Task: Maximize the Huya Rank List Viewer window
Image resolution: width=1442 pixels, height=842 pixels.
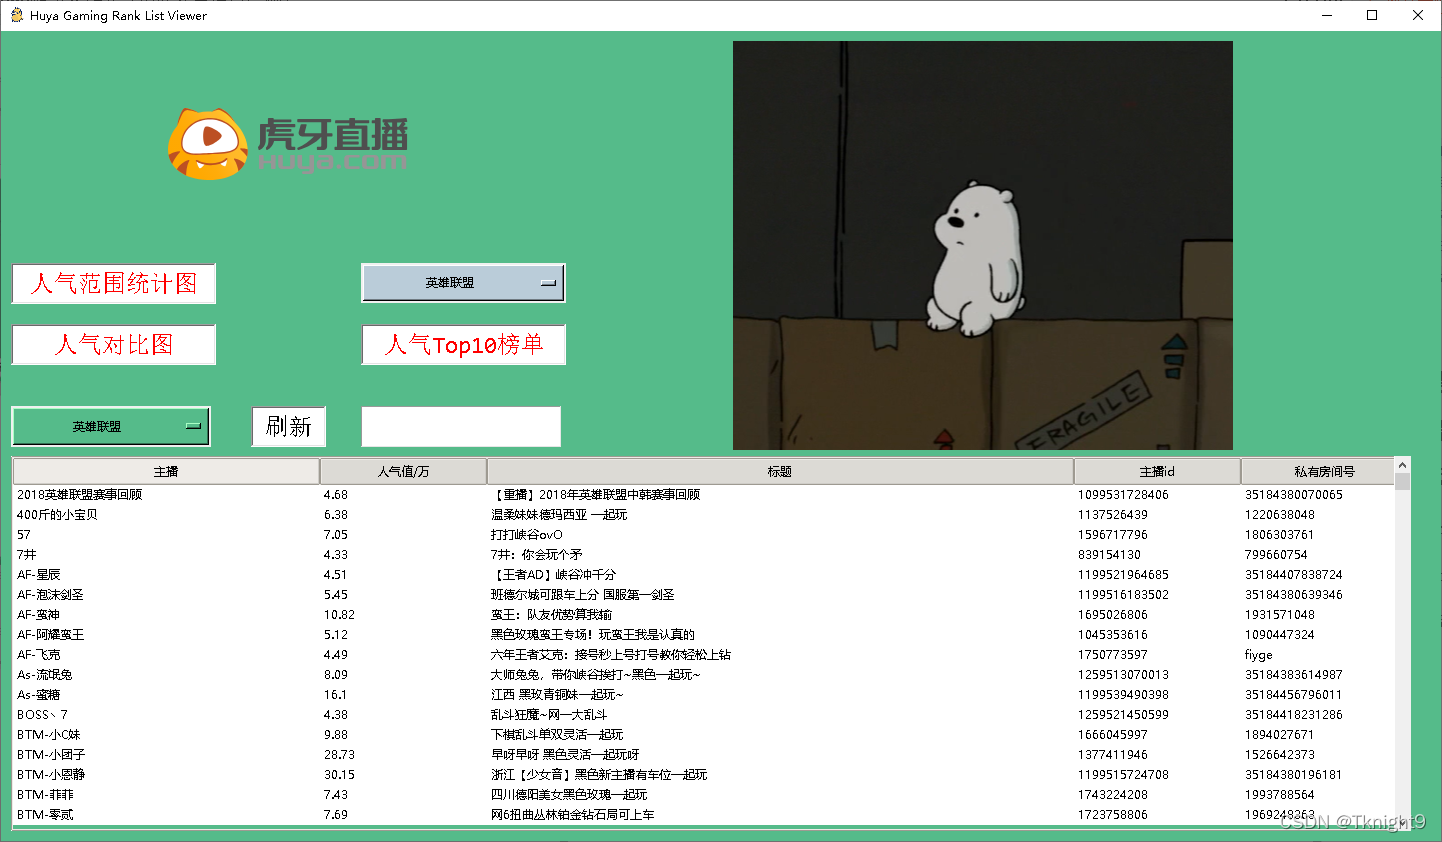Action: click(x=1372, y=15)
